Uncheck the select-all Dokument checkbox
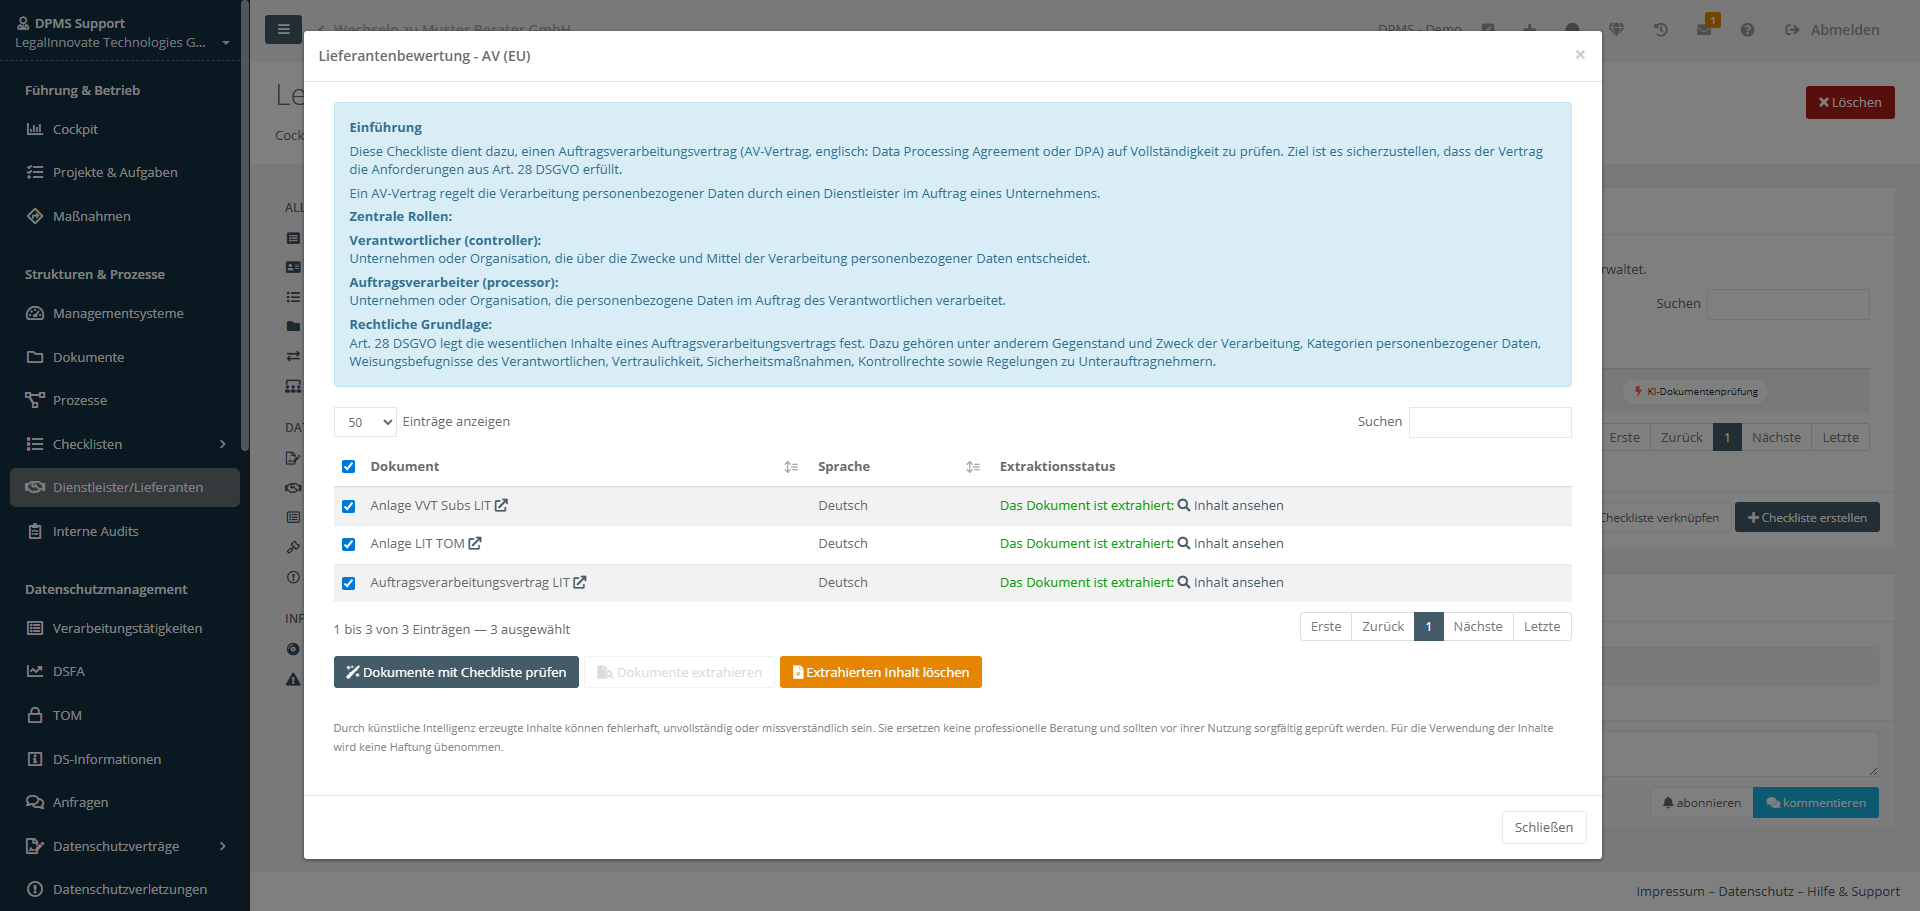1920x911 pixels. [x=349, y=467]
